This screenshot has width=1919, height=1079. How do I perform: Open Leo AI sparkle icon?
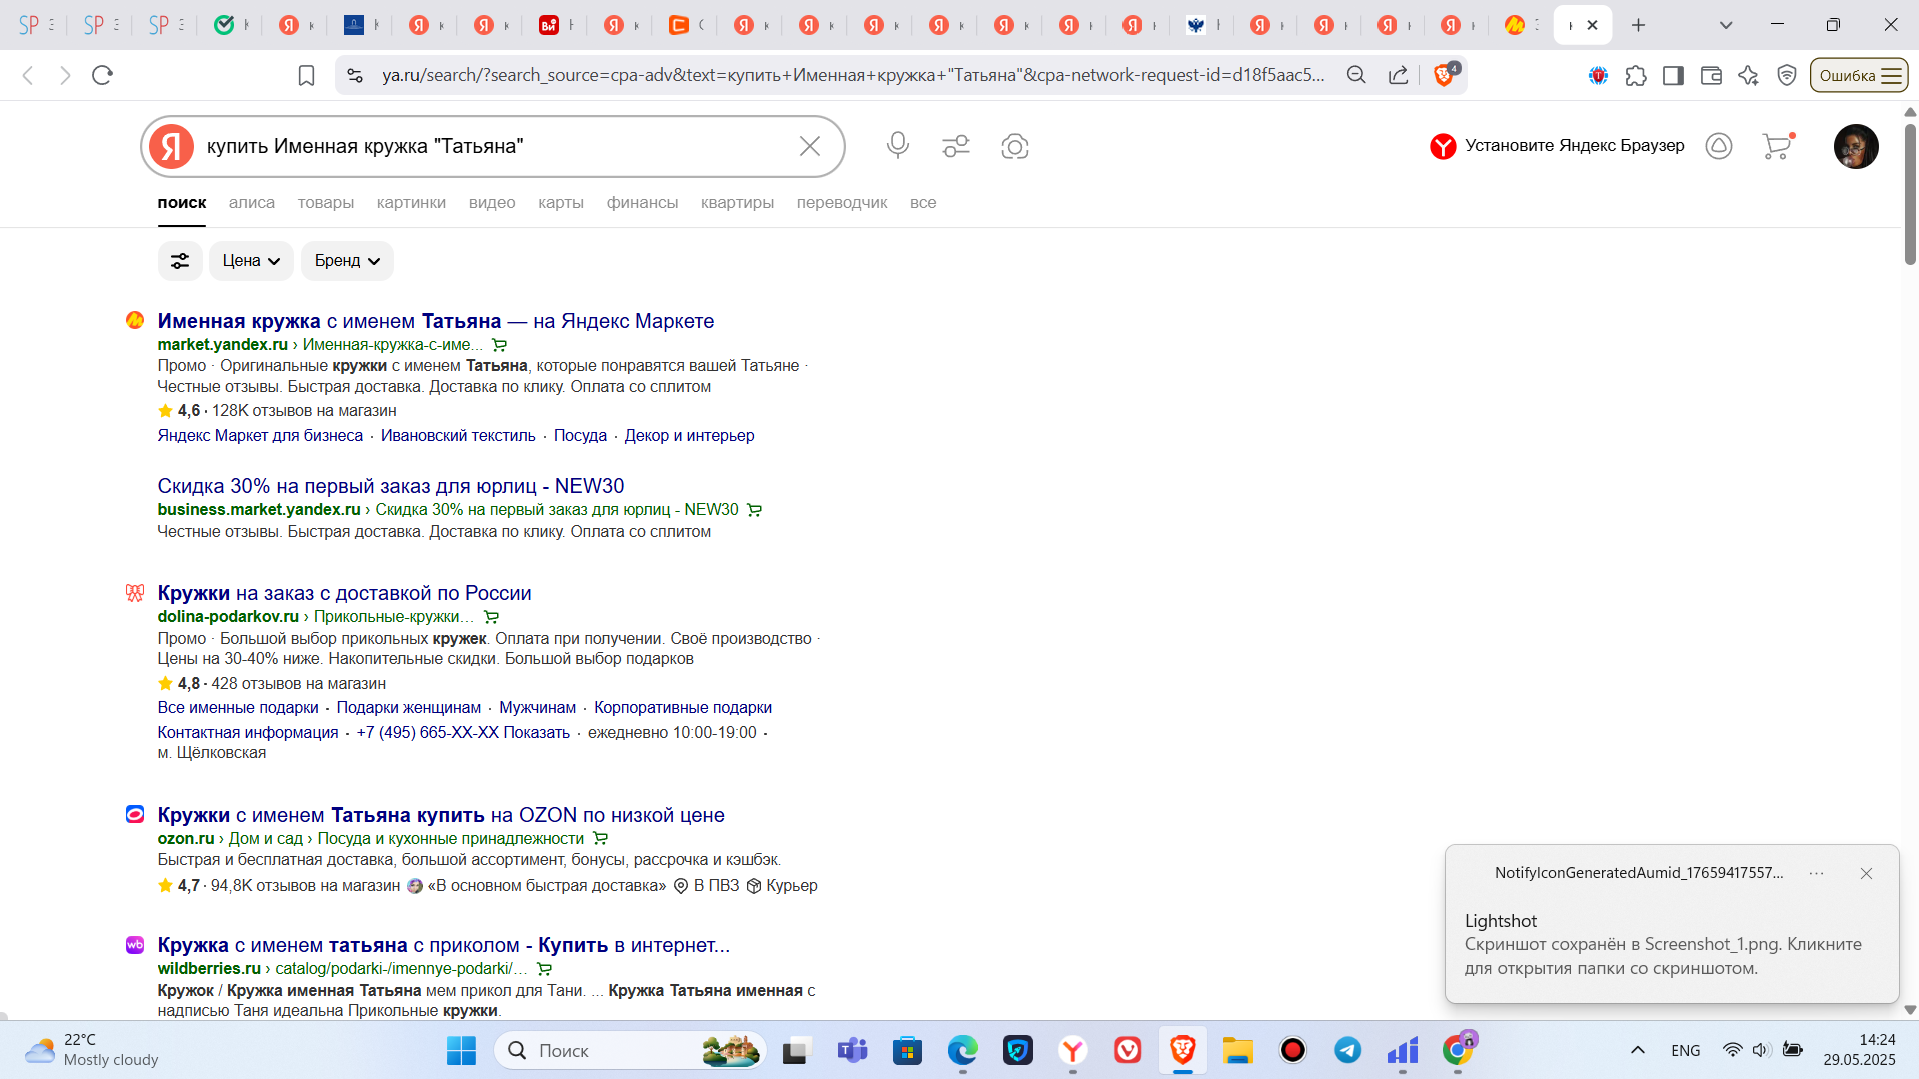[x=1749, y=75]
